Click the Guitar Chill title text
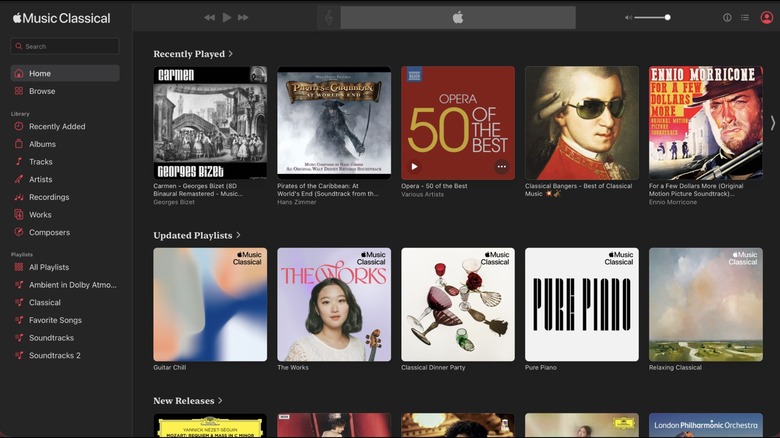Viewport: 780px width, 438px height. tap(170, 367)
